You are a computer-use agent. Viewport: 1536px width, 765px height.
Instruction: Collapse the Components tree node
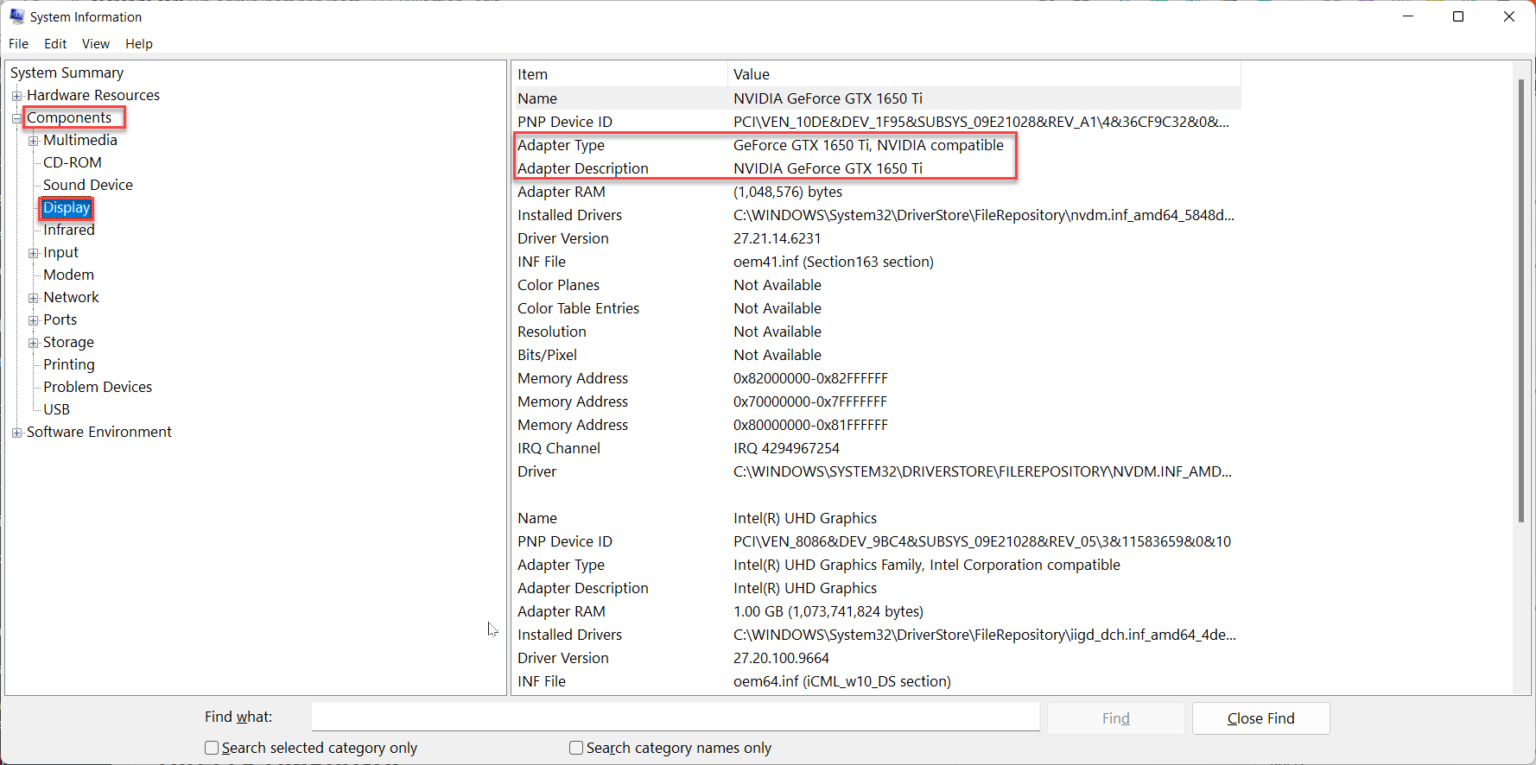point(17,119)
